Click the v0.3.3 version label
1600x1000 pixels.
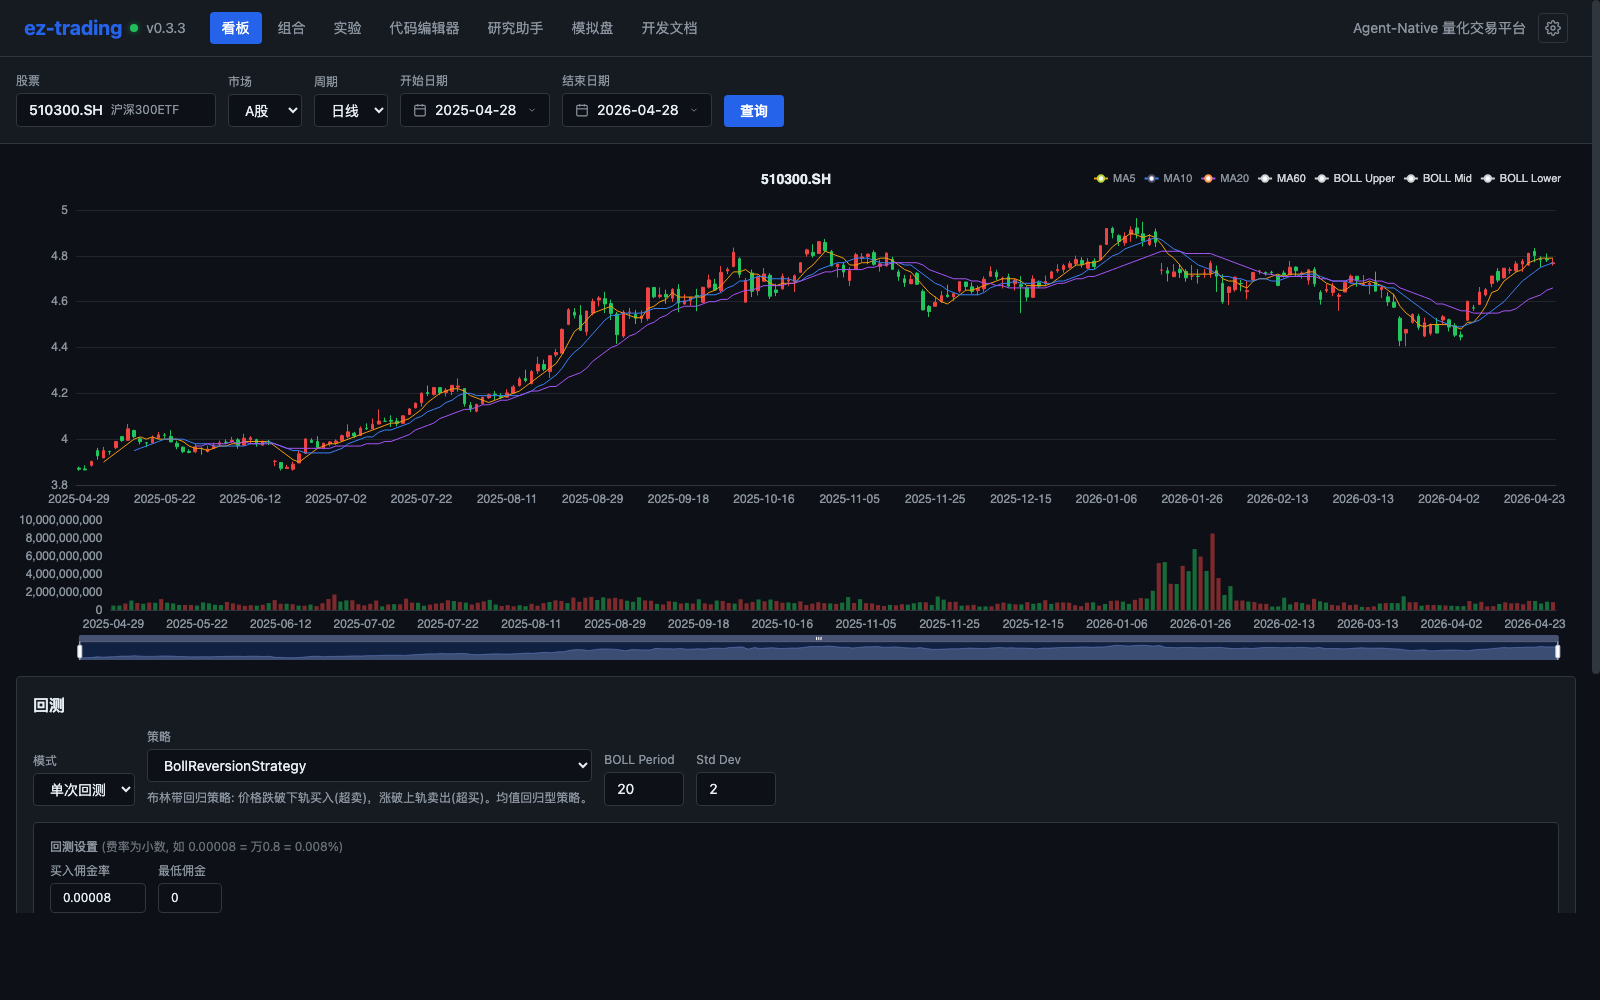166,28
